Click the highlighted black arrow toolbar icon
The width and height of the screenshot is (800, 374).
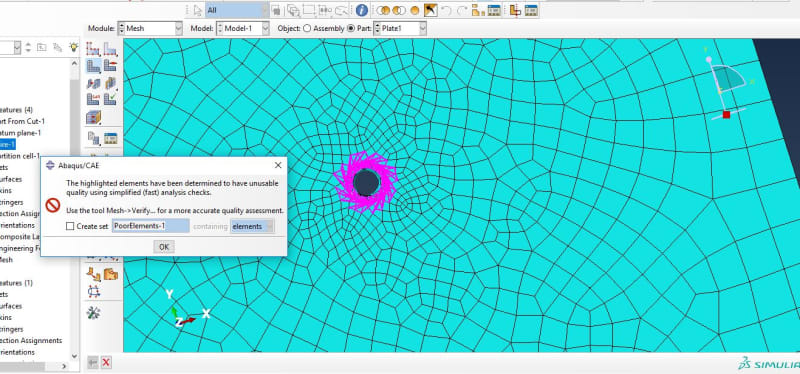[x=431, y=10]
